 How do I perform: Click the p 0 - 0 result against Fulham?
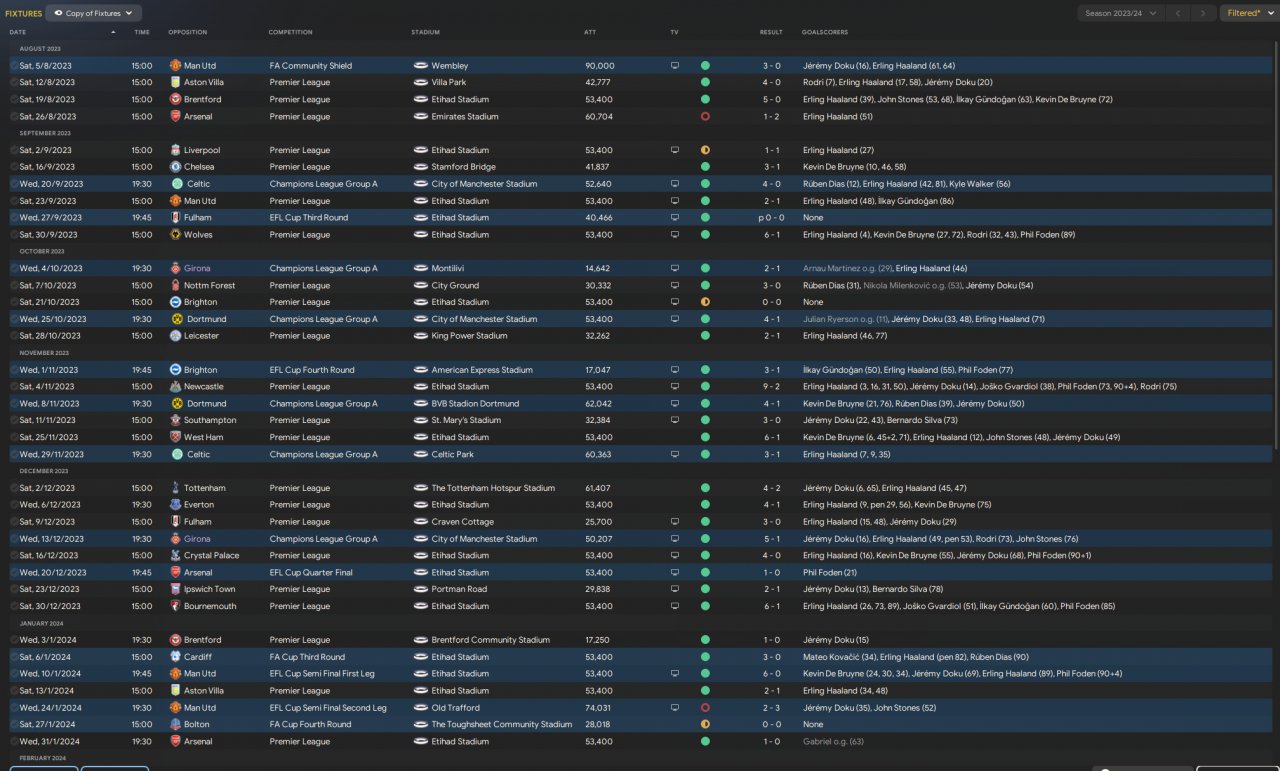[x=769, y=218]
